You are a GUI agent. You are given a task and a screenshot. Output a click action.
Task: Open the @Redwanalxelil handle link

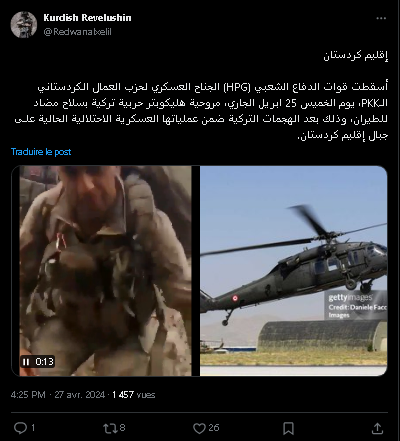pos(77,32)
